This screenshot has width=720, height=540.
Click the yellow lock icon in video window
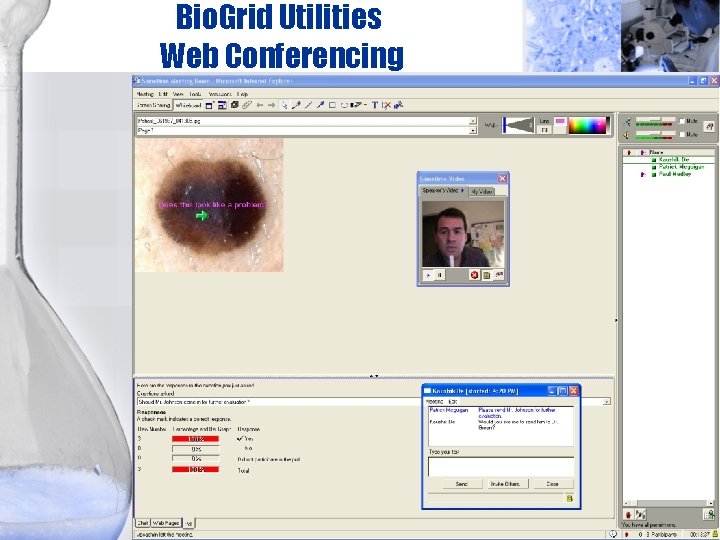pos(486,275)
